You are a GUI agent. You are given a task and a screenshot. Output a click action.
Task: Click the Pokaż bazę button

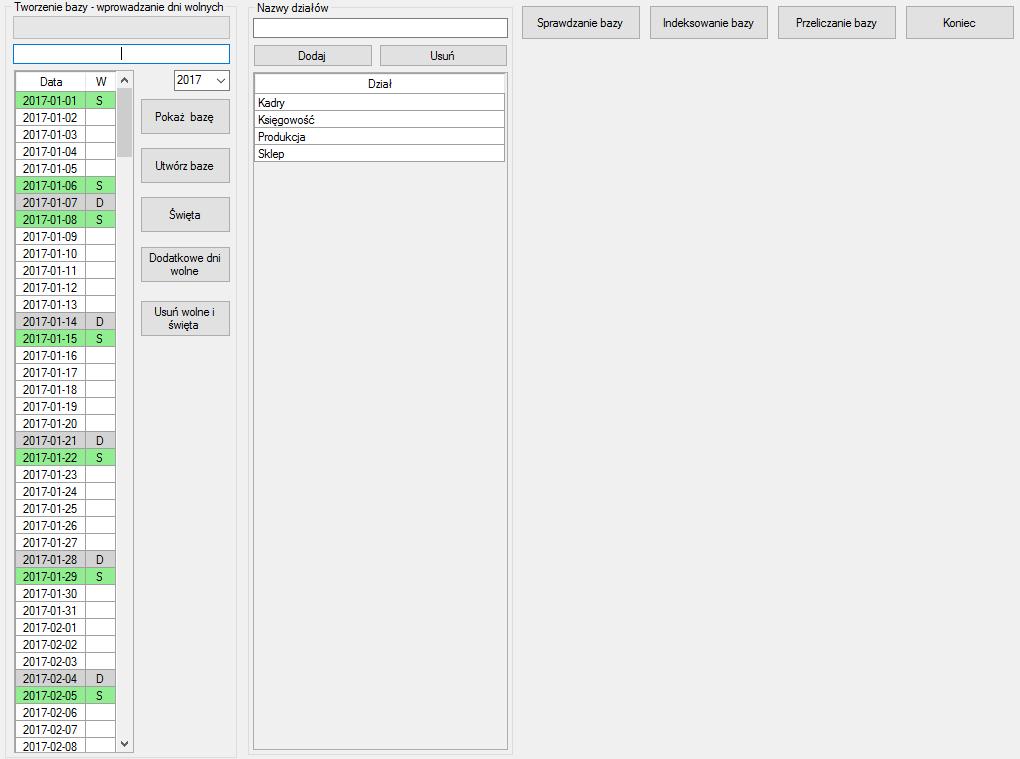click(x=185, y=117)
